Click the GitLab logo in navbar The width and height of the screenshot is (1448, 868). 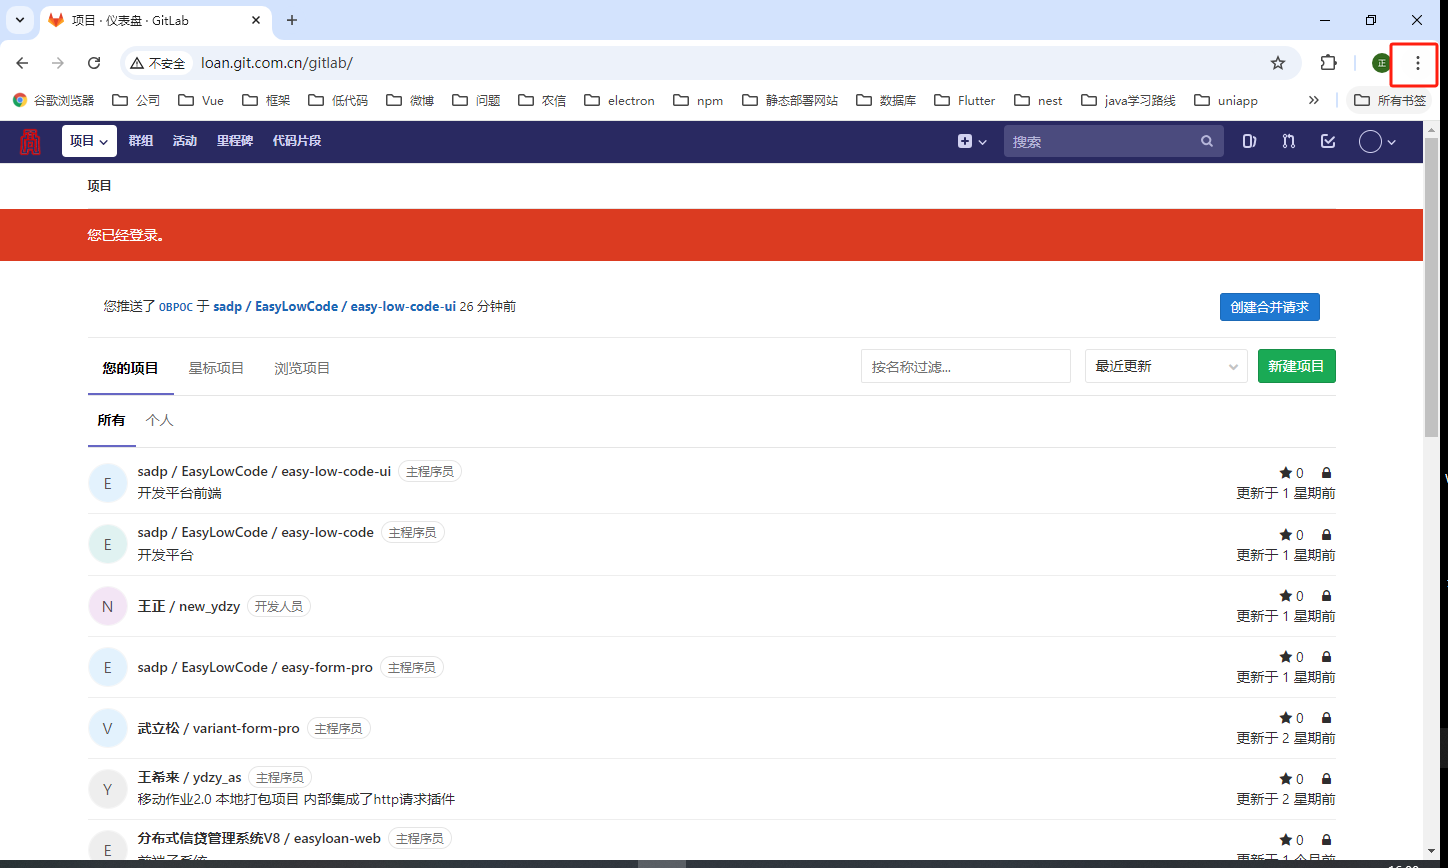pos(30,142)
